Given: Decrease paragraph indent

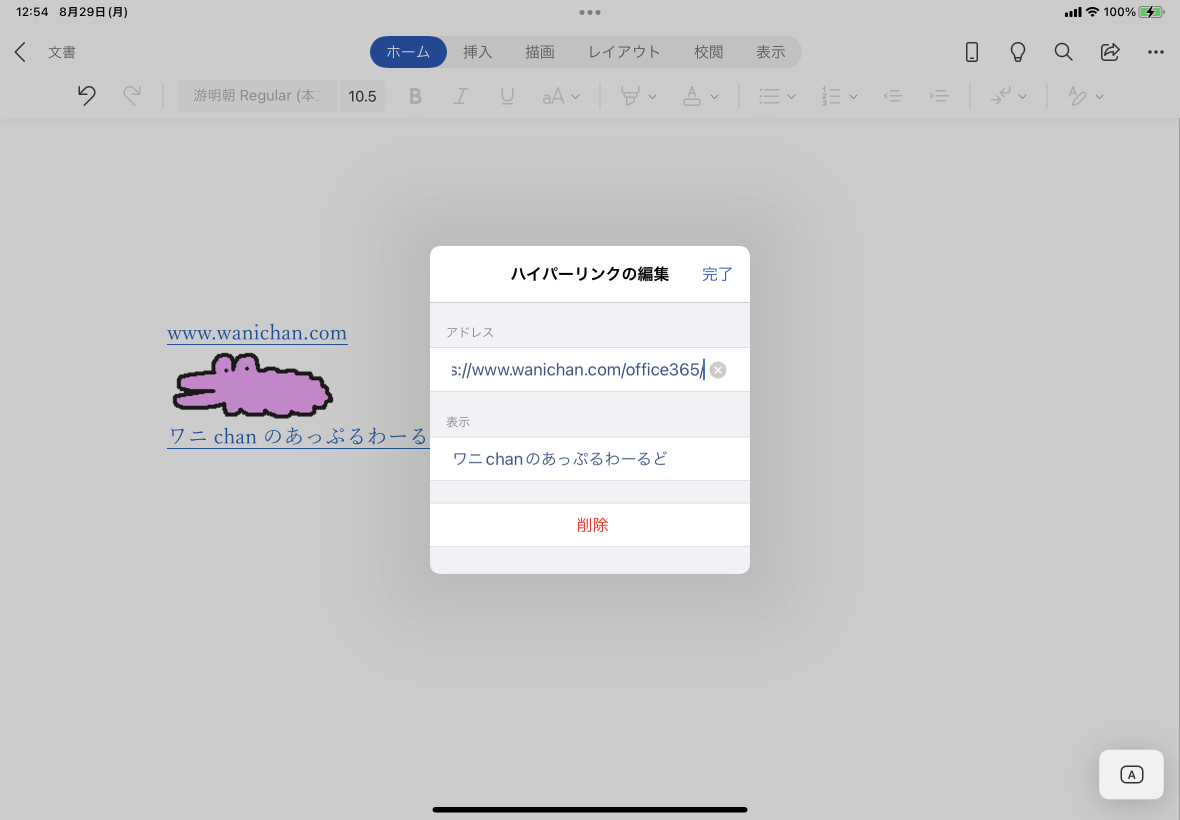Looking at the screenshot, I should 893,96.
